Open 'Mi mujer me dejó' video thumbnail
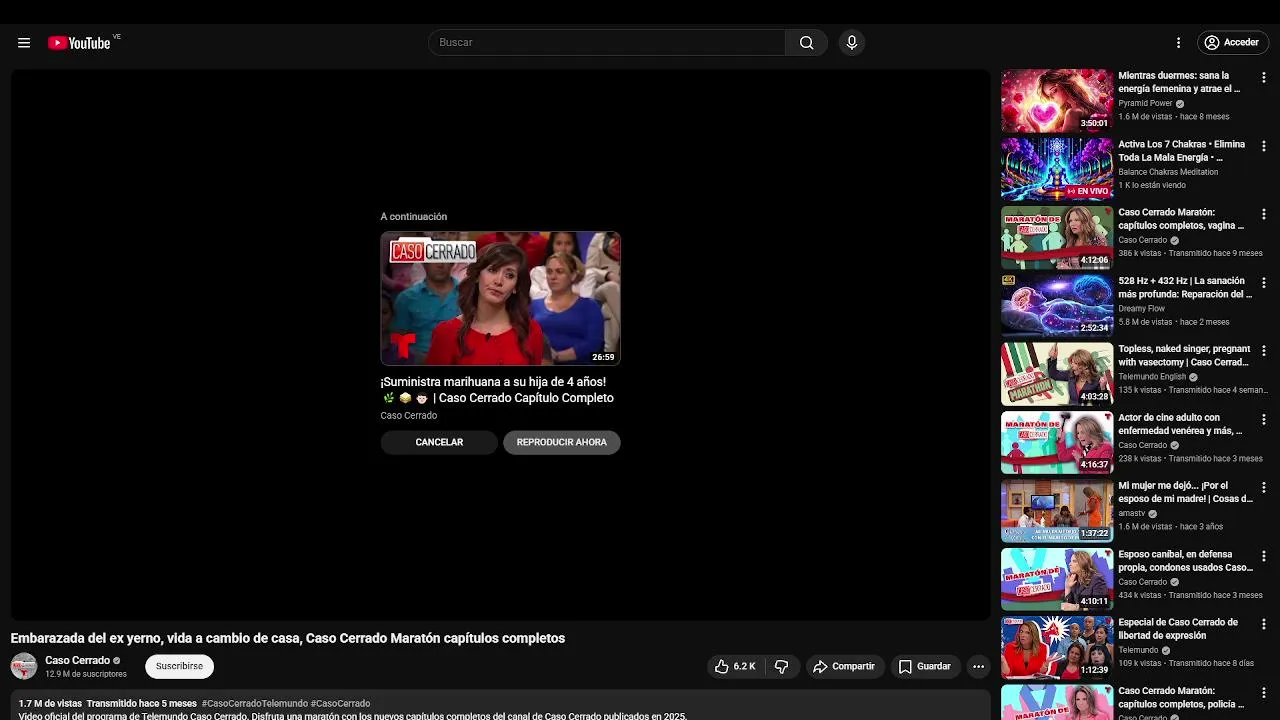This screenshot has width=1280, height=720. 1057,510
